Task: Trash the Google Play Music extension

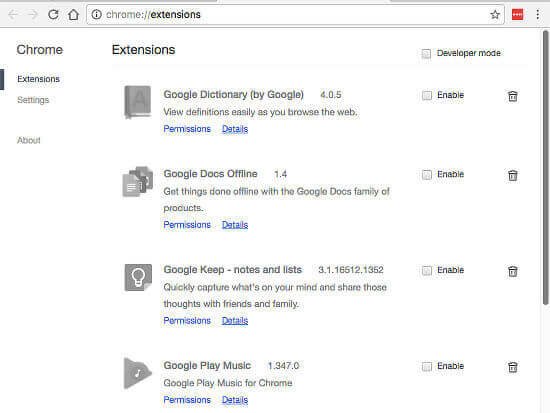Action: 512,367
